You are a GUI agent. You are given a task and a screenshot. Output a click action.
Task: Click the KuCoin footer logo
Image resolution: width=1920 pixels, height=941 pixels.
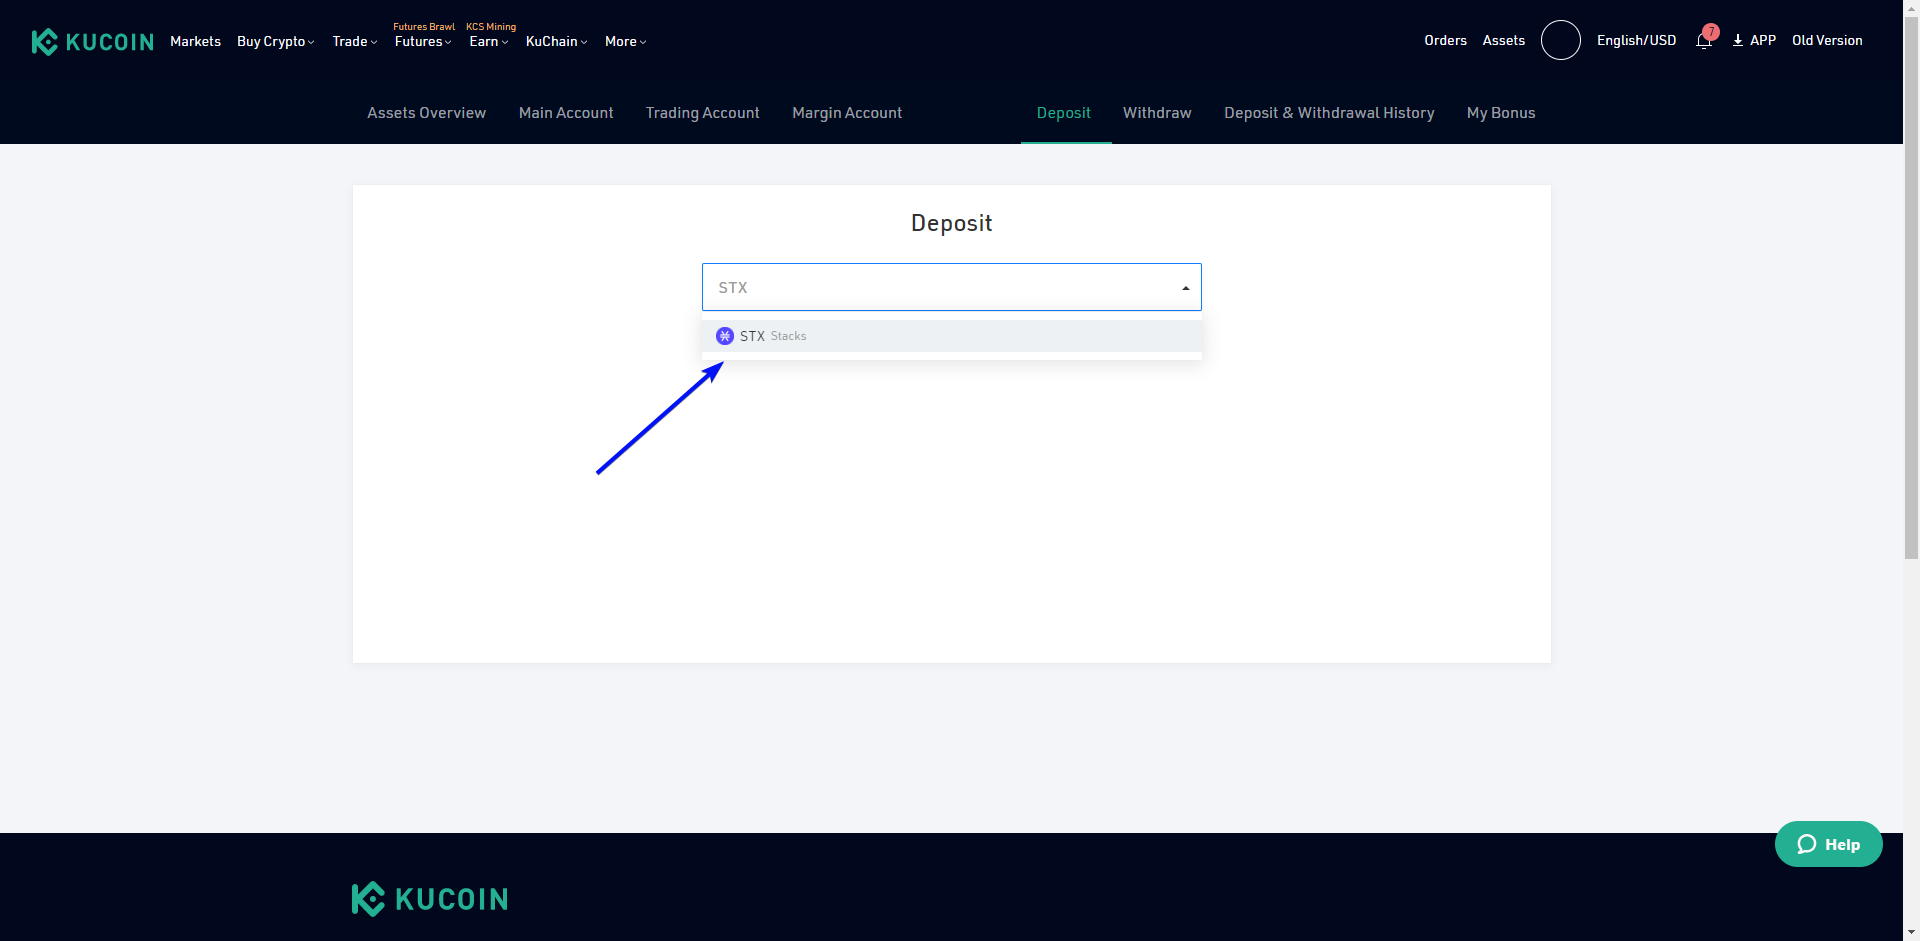click(430, 899)
